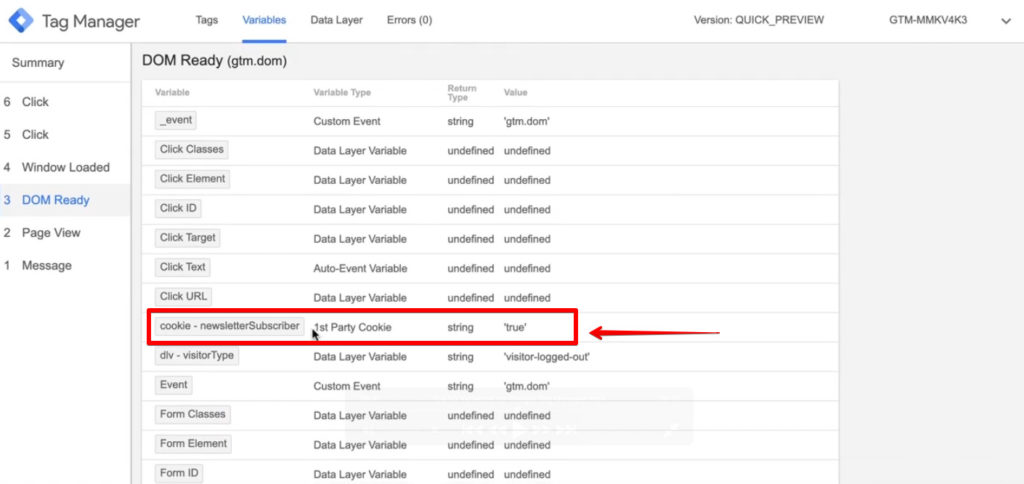Click the Version: QUICK_PREVIEW label
Viewport: 1024px width, 484px height.
(x=759, y=20)
